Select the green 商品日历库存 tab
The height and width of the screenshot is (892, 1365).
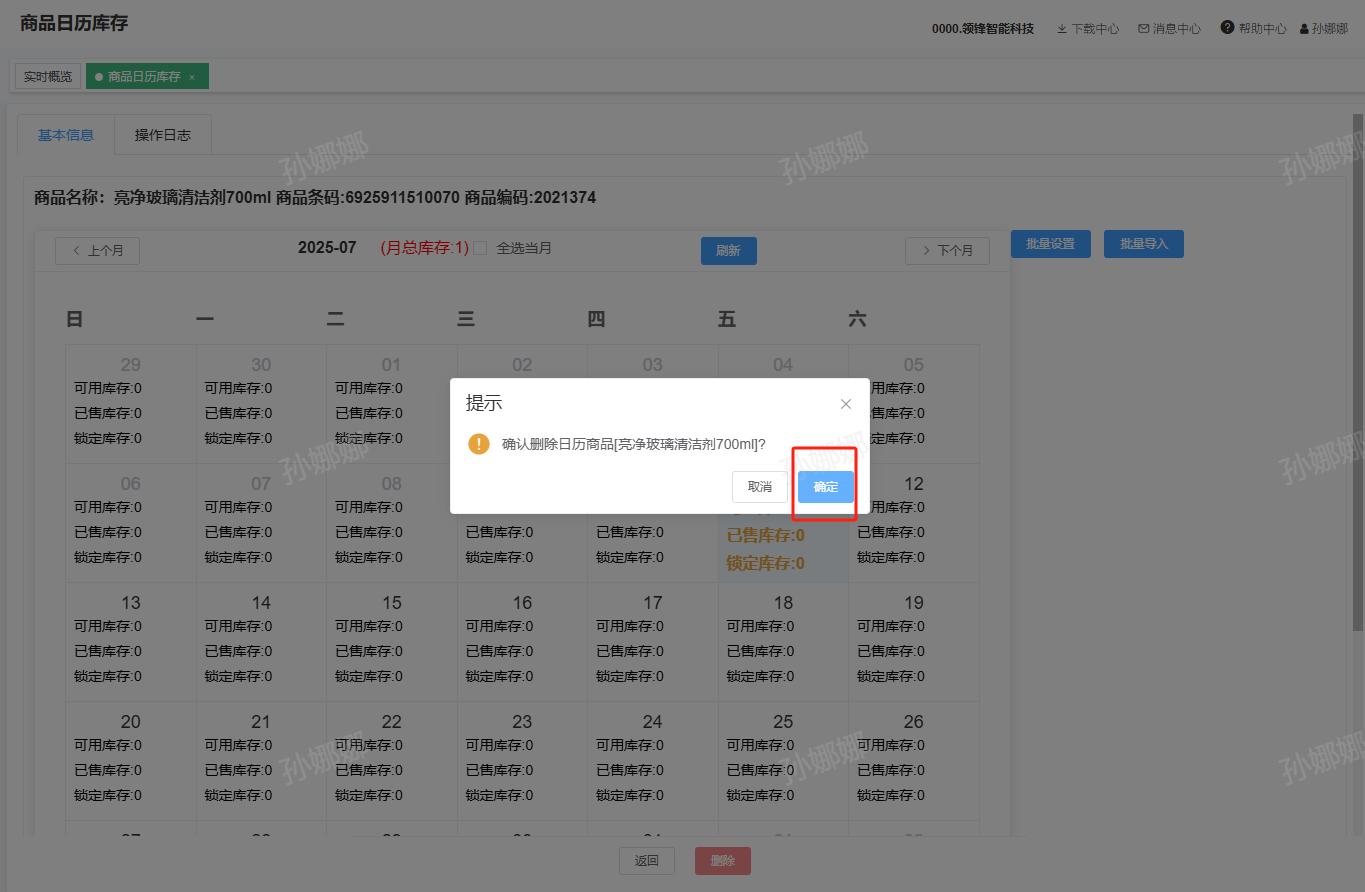coord(147,77)
